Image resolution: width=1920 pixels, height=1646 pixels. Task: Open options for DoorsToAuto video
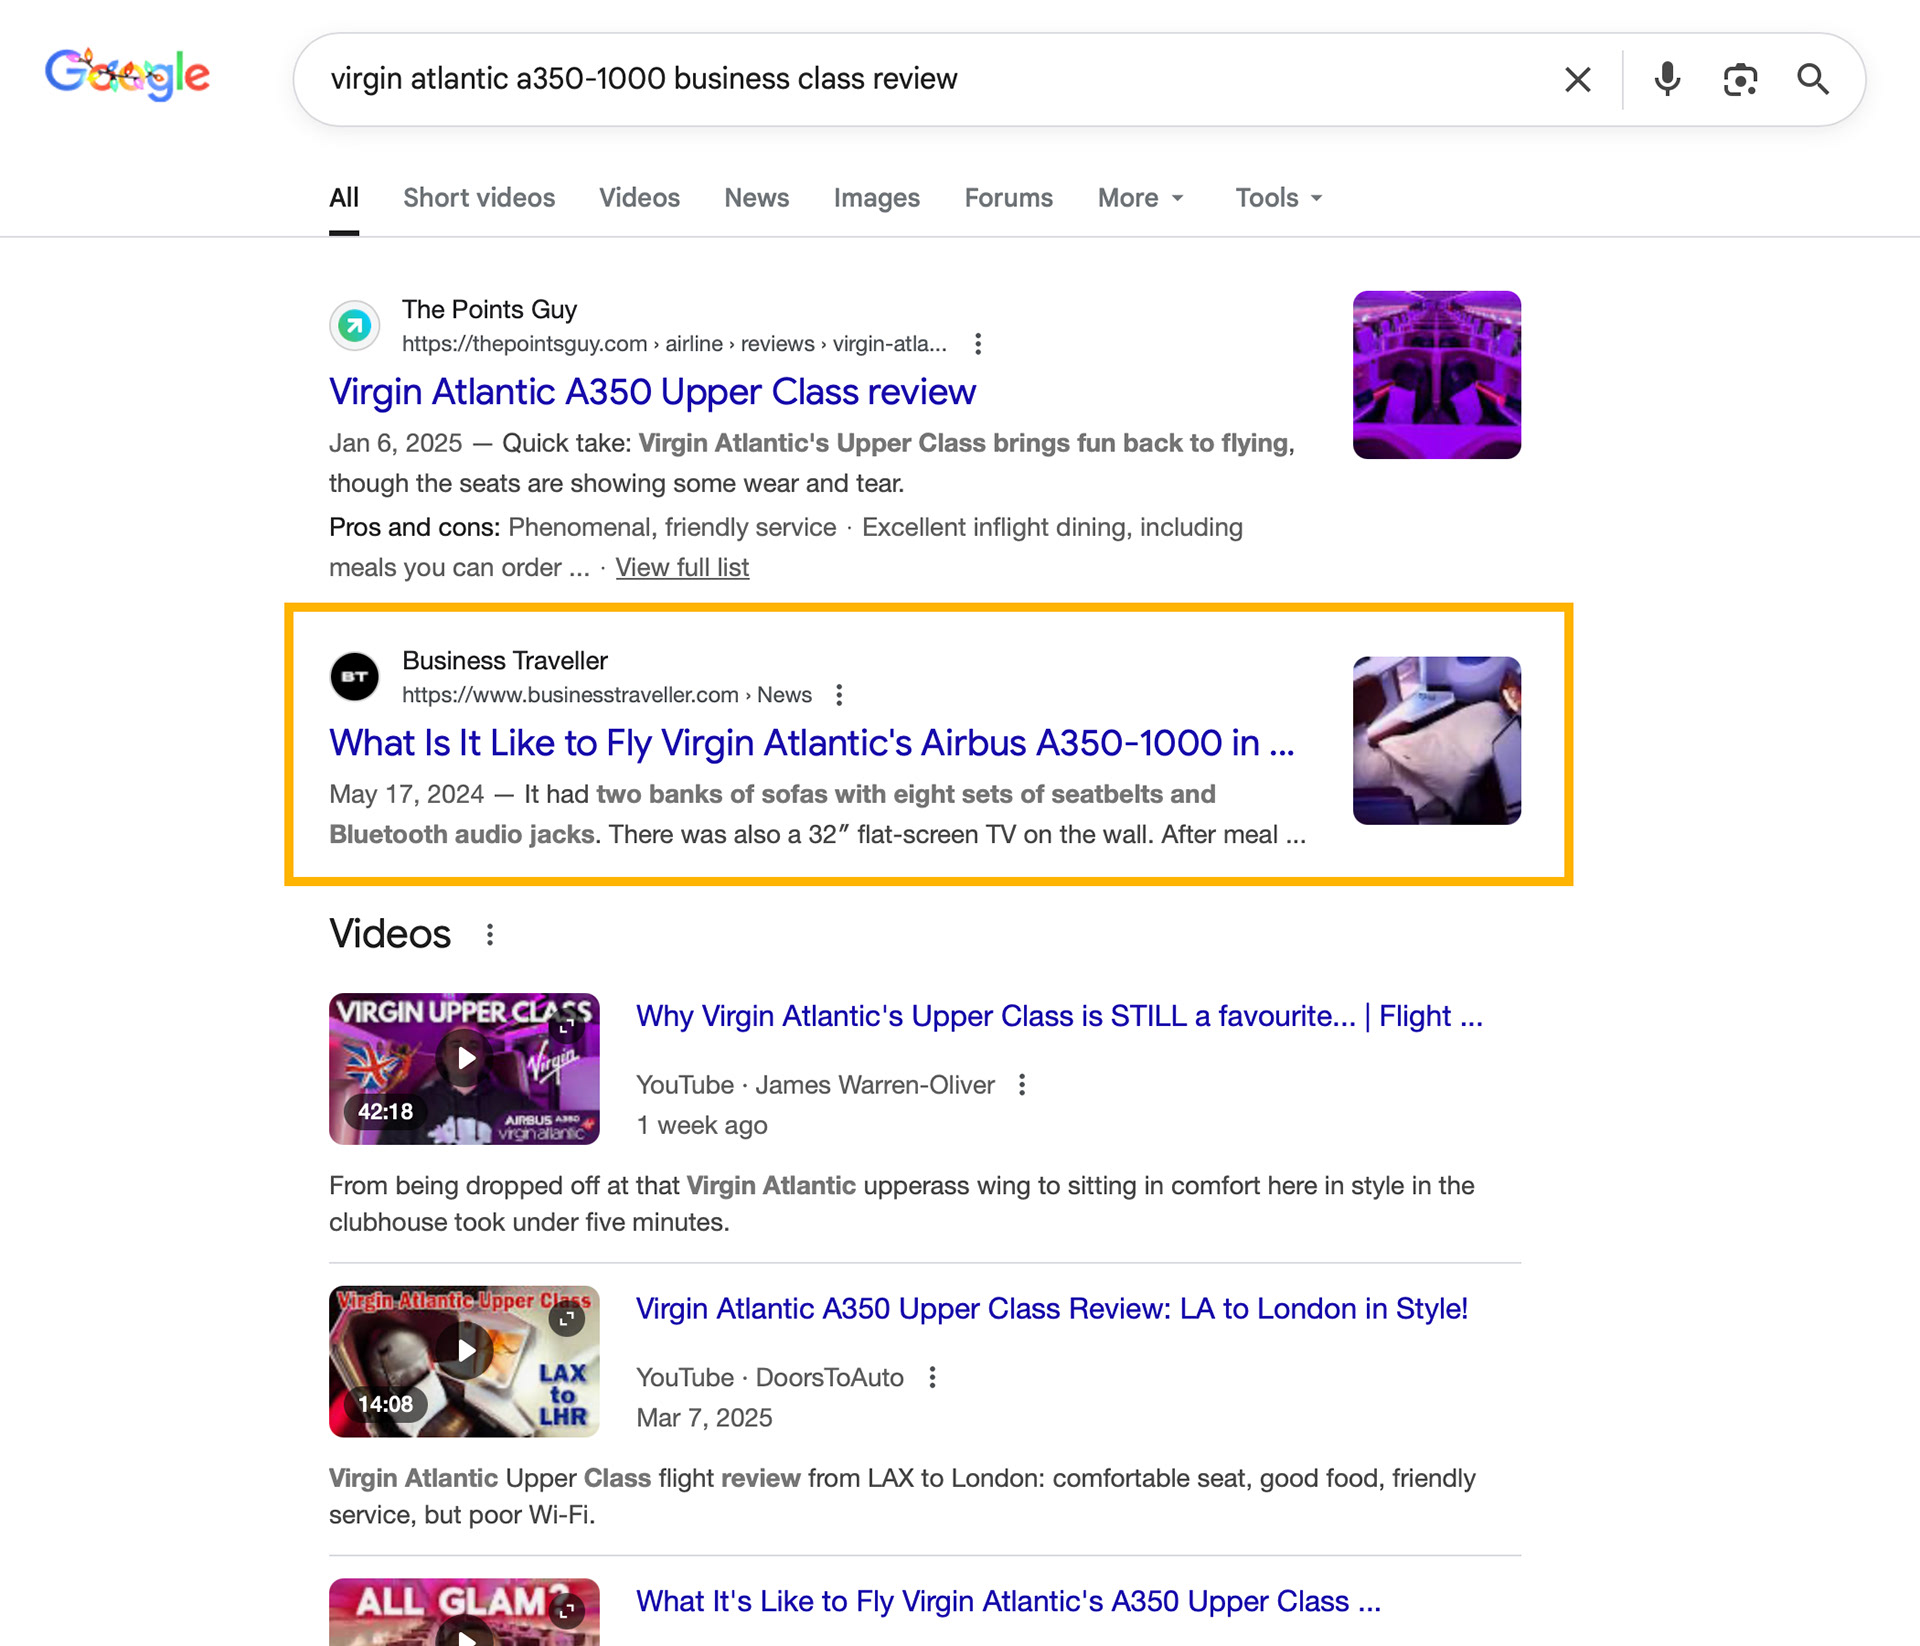[932, 1378]
